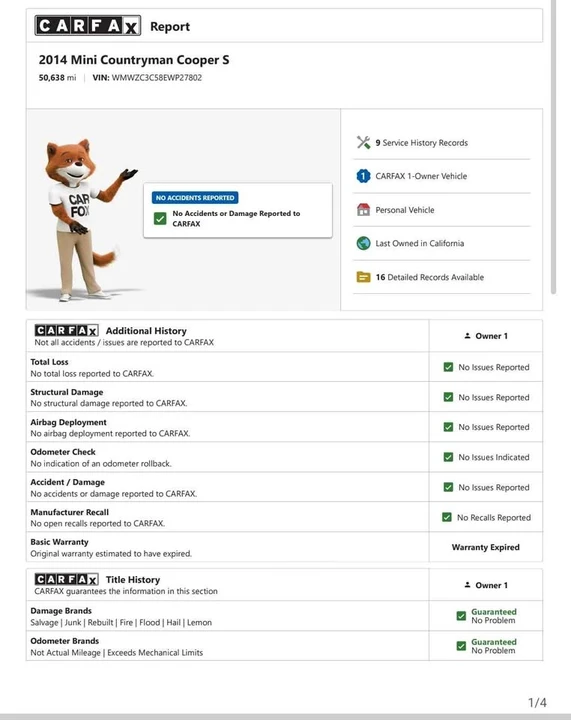Click the CARFAX logo beside Title History
Image resolution: width=571 pixels, height=720 pixels.
point(67,579)
